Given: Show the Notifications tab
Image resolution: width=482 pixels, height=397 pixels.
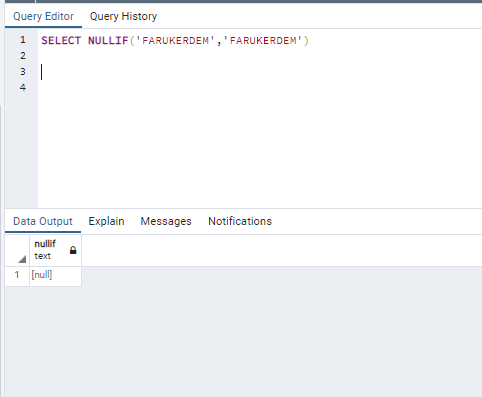Looking at the screenshot, I should click(240, 221).
